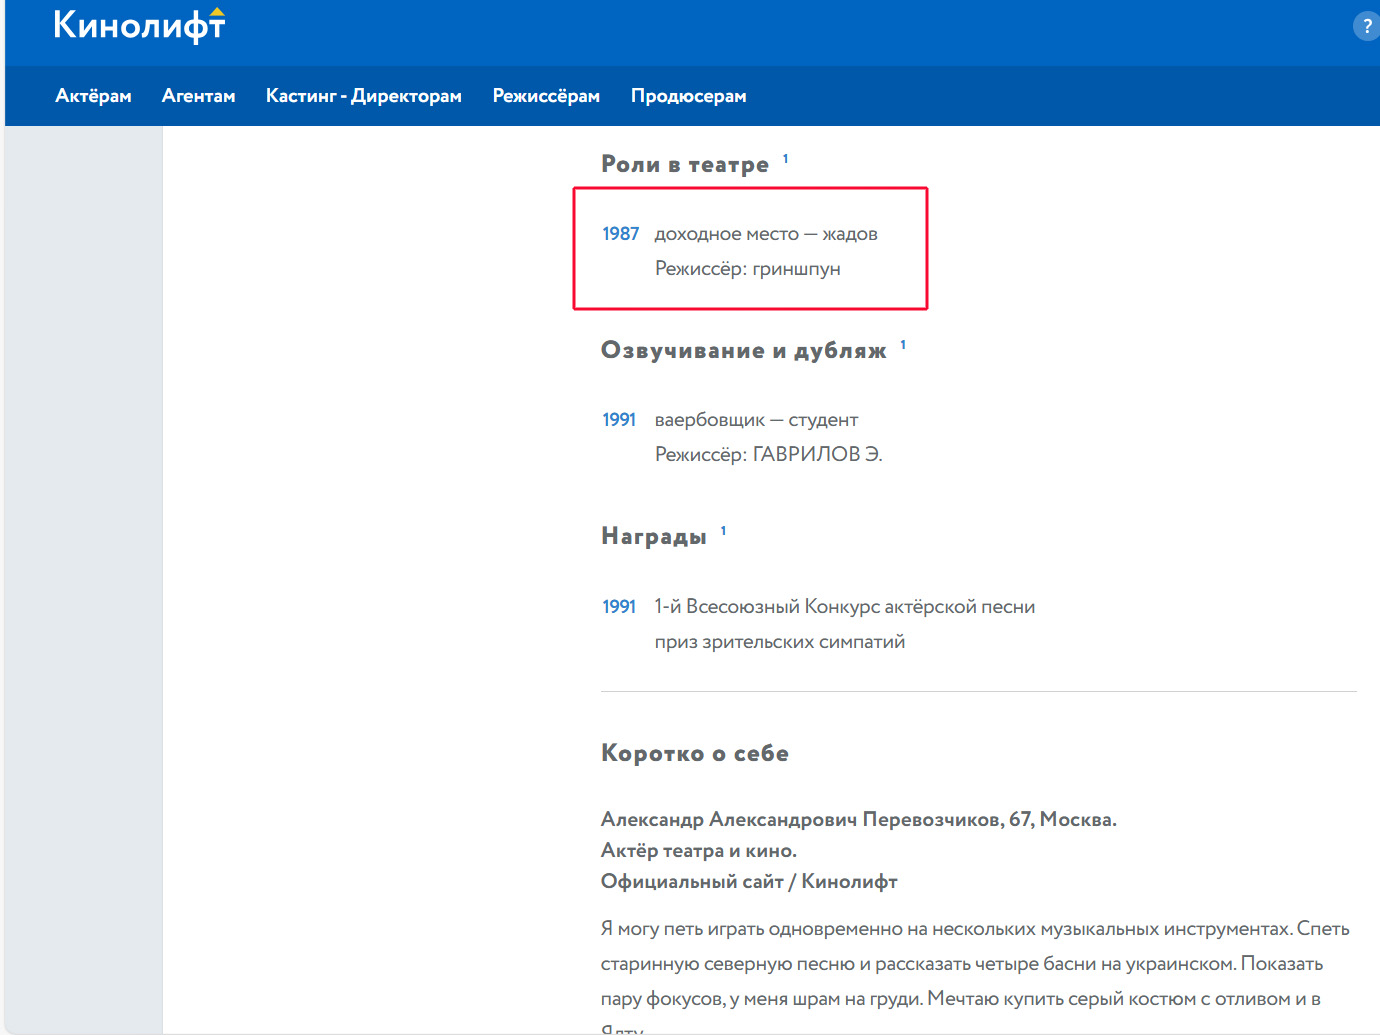Screen dimensions: 1380x1035
Task: Click text Актёр театра и кино.
Action: click(699, 851)
